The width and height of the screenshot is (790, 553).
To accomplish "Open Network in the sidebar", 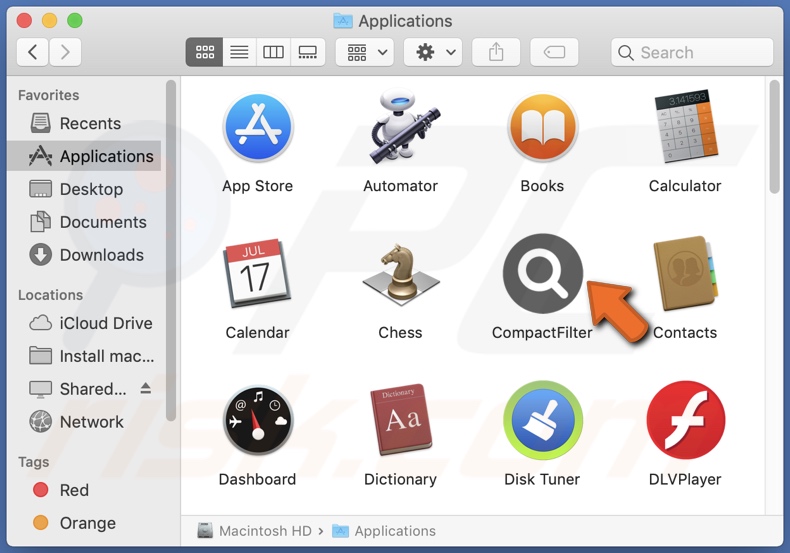I will tap(84, 422).
